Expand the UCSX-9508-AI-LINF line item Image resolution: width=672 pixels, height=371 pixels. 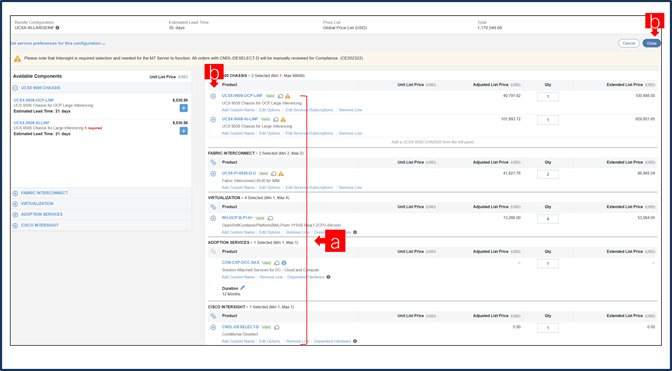point(213,119)
